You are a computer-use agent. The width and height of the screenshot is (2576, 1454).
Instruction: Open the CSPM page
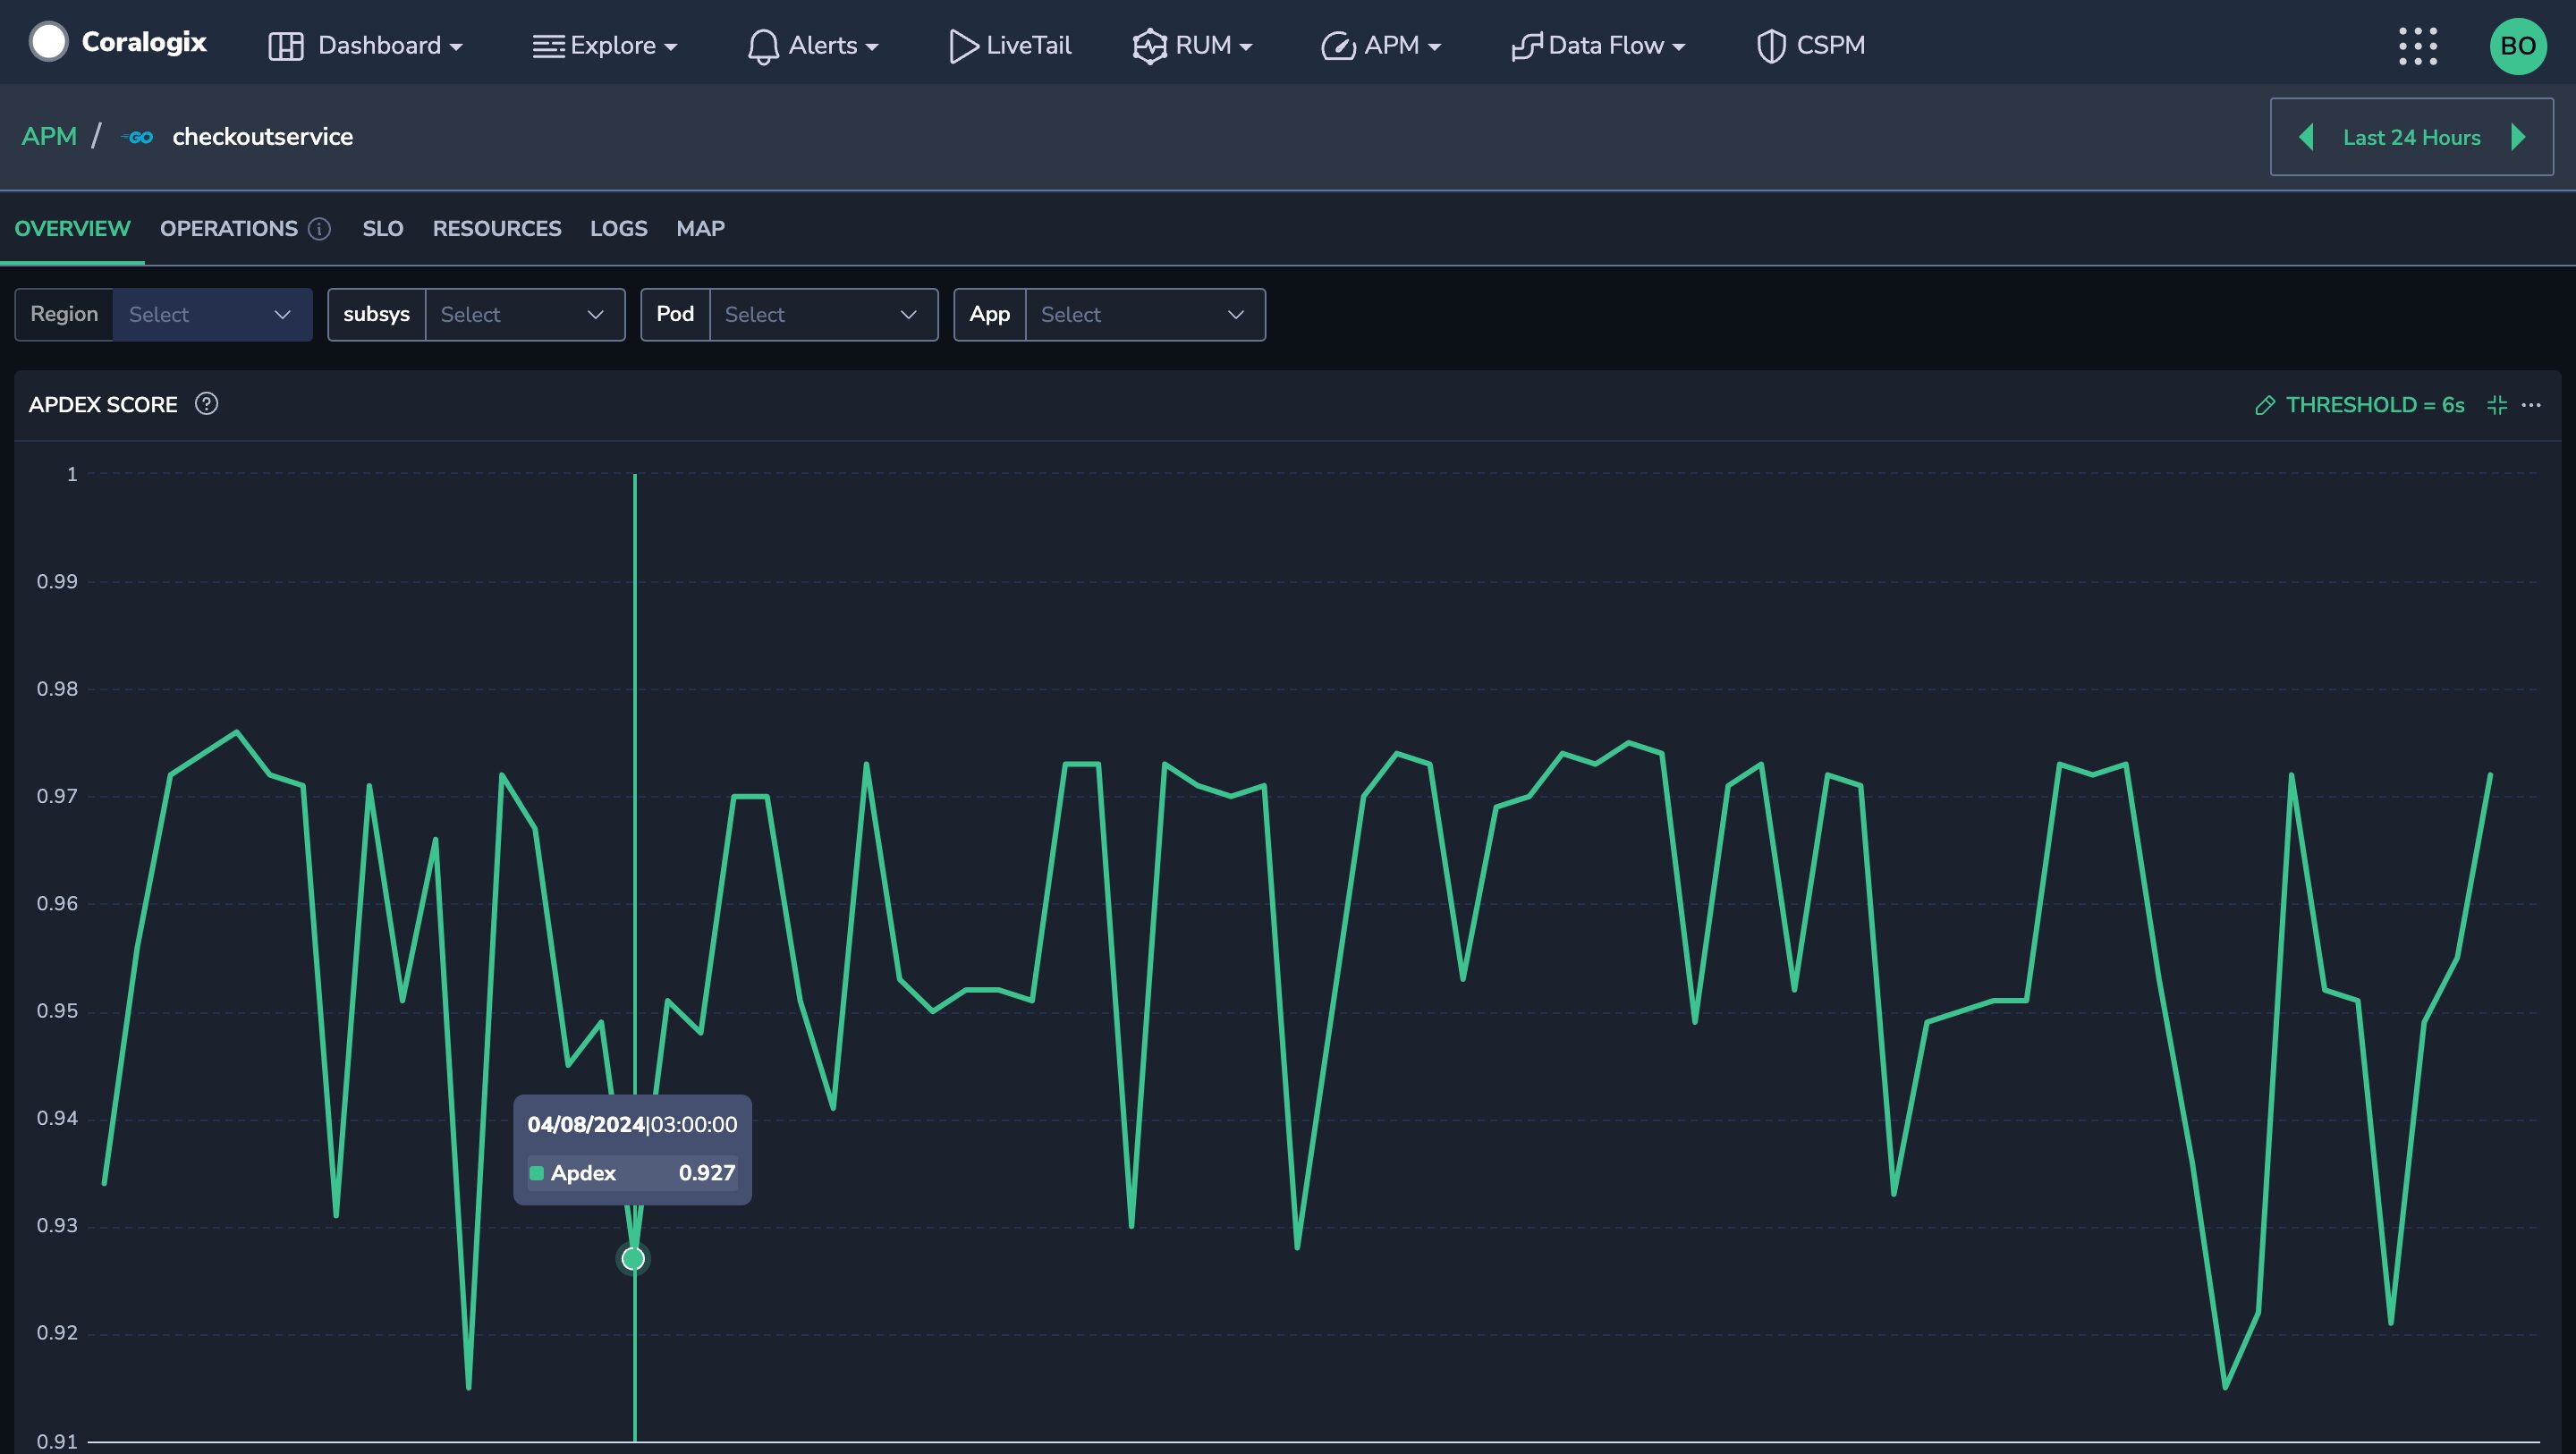(x=1810, y=46)
